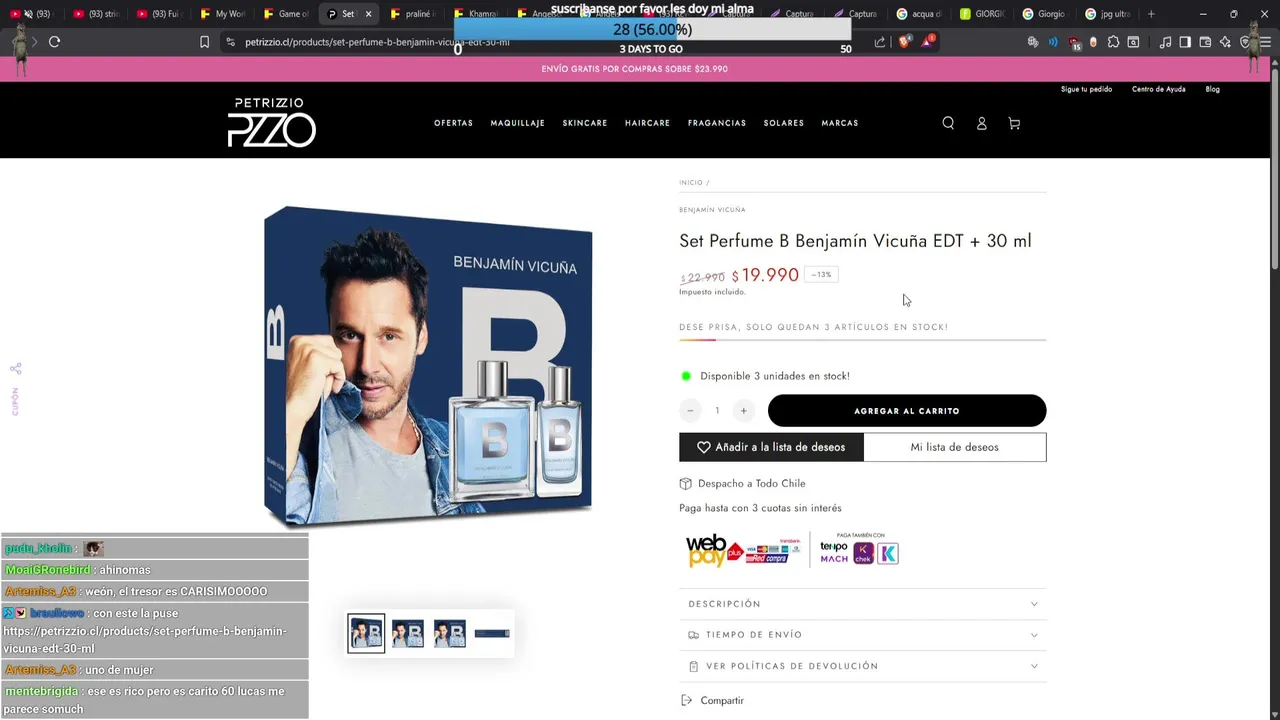Screen dimensions: 1280x720
Task: Switch to the jpg ultra browser tab
Action: pyautogui.click(x=1107, y=14)
